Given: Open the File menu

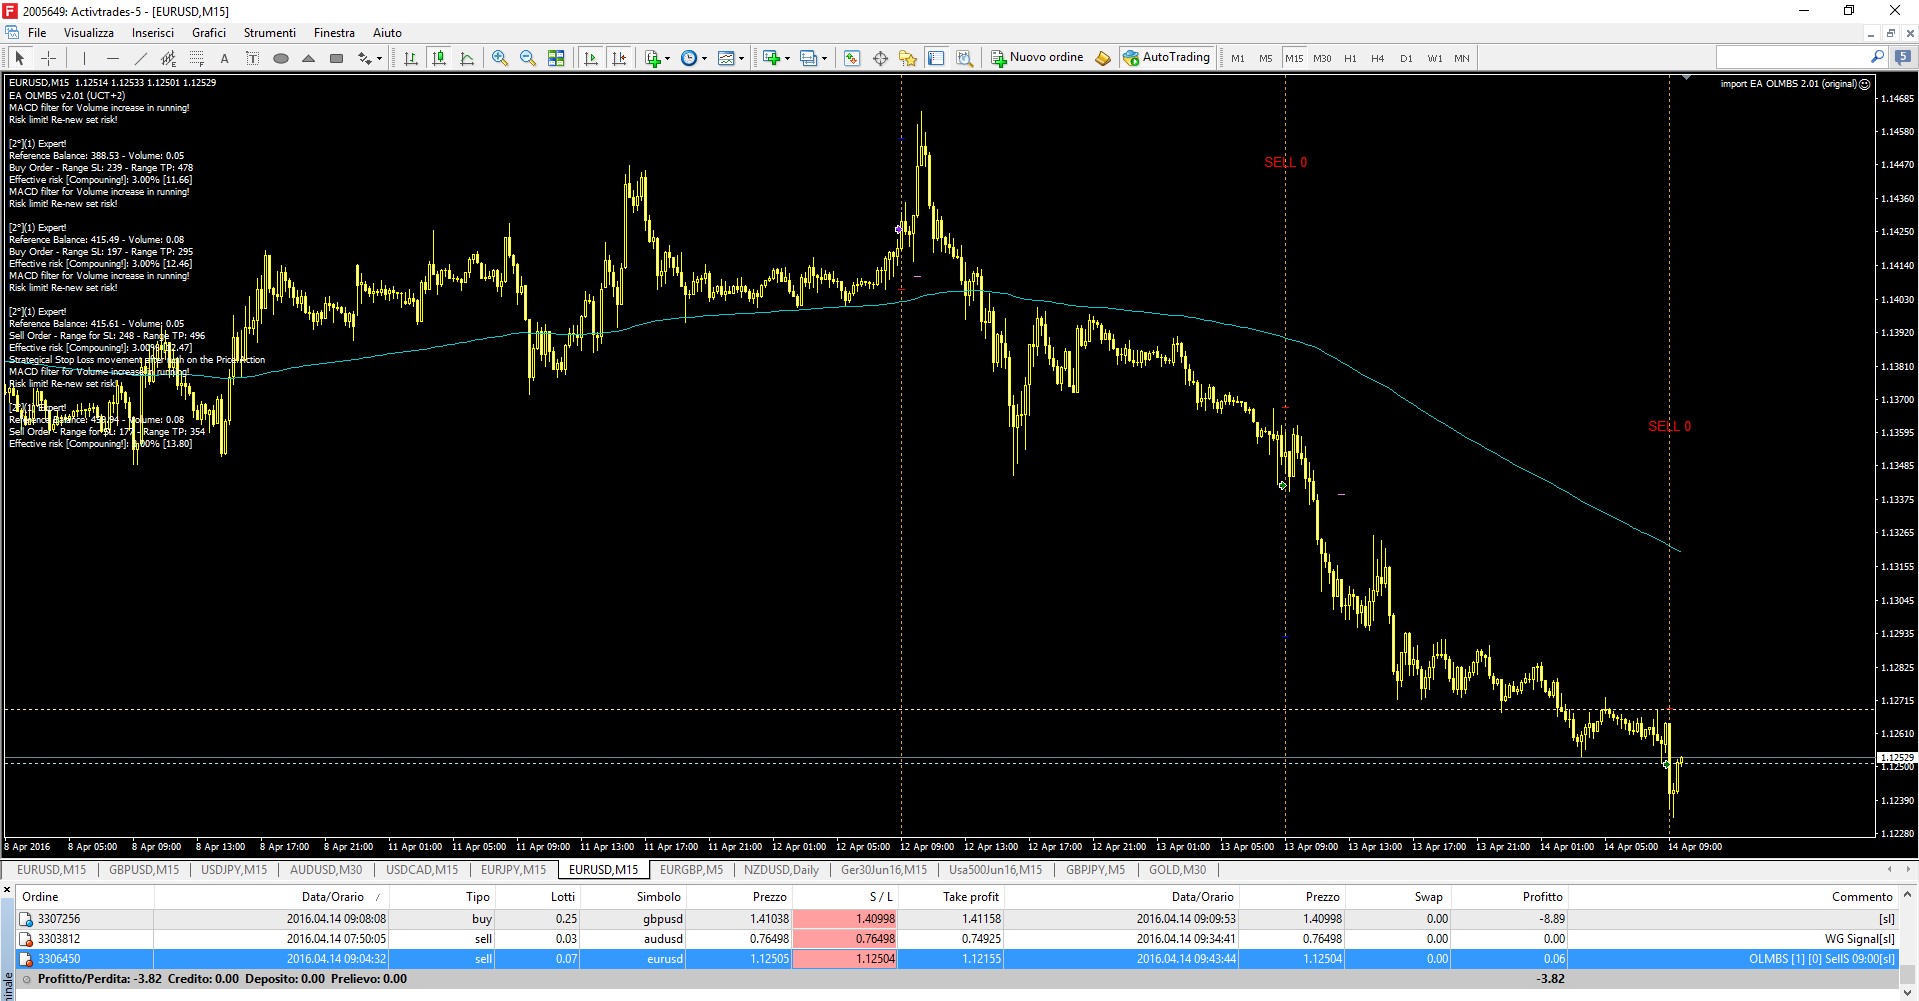Looking at the screenshot, I should [x=37, y=33].
